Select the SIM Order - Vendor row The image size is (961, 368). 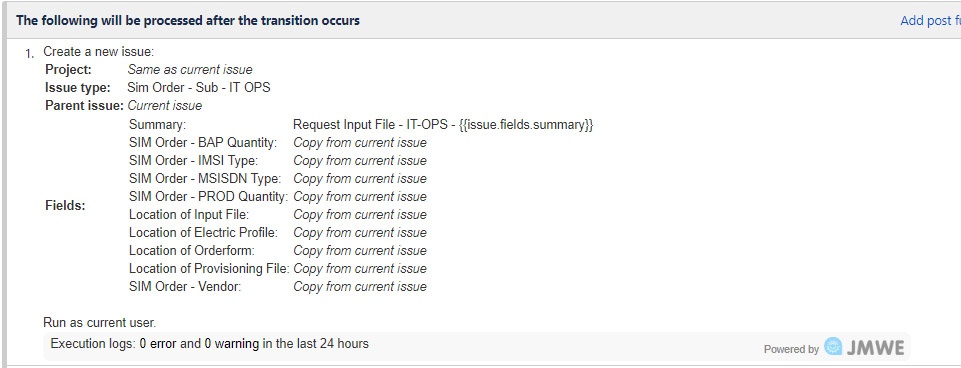tap(278, 286)
